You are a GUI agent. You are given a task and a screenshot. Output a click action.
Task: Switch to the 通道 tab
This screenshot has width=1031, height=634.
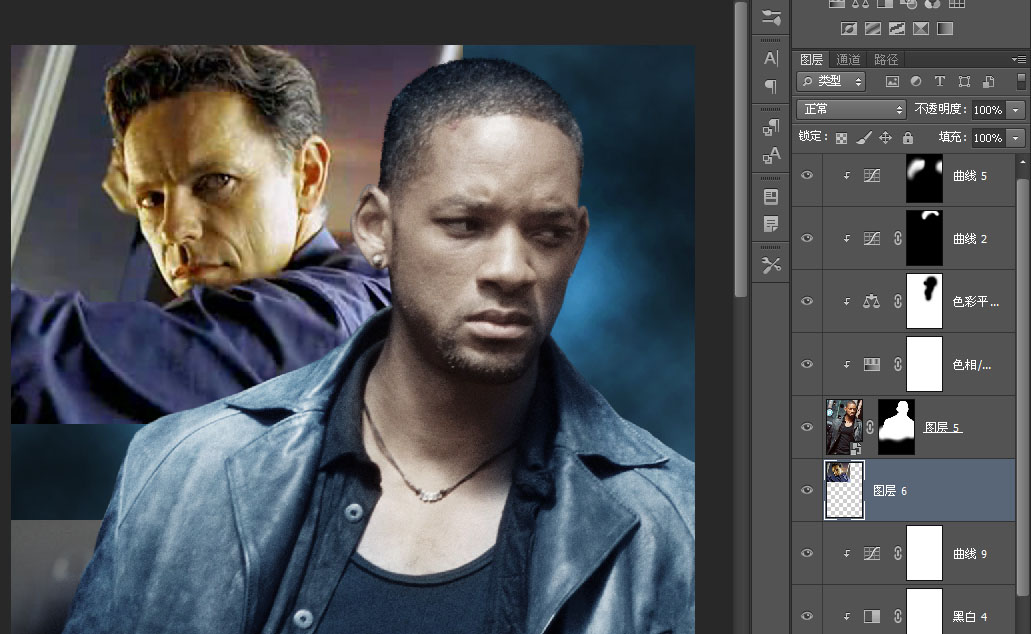[x=848, y=60]
